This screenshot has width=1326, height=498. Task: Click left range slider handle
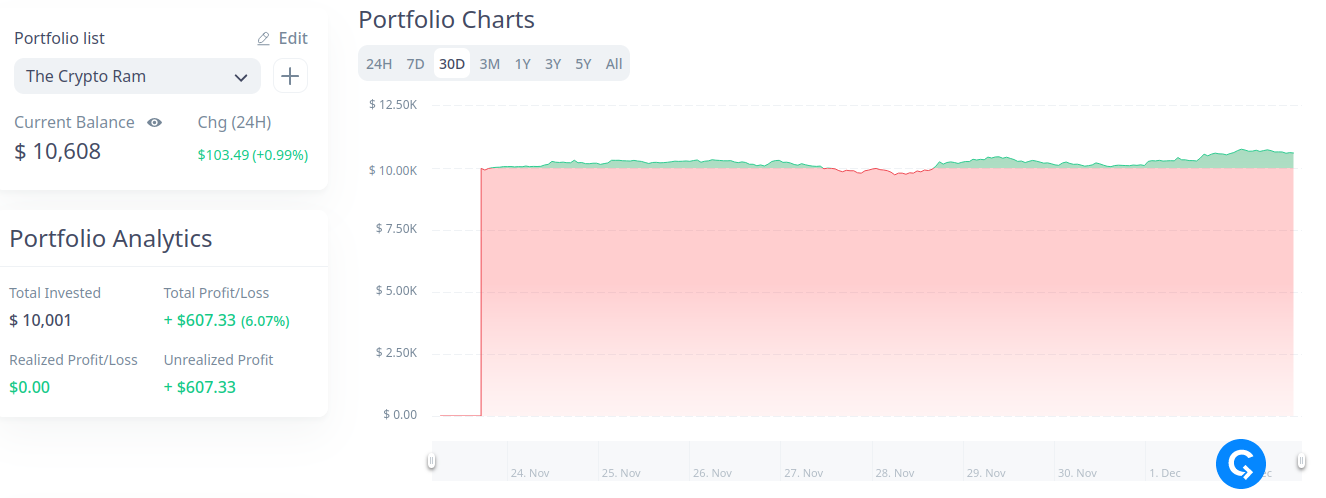click(x=431, y=461)
